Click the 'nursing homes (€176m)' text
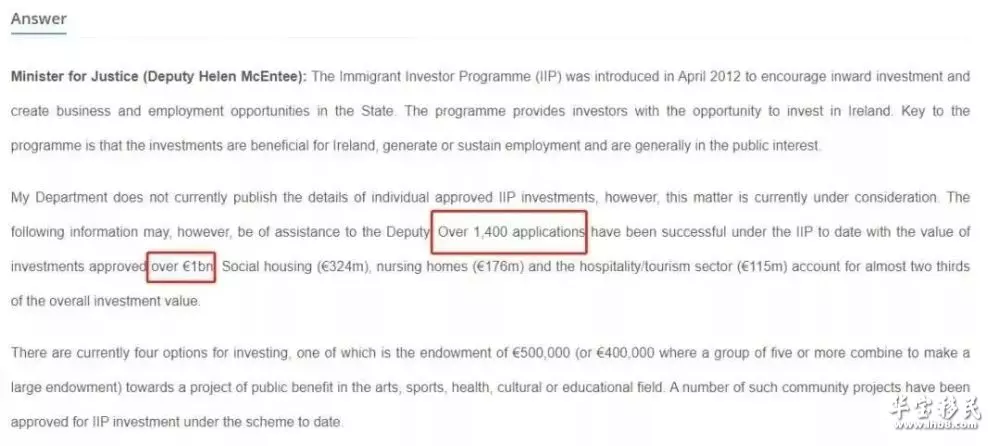This screenshot has width=1000, height=446. pos(450,267)
